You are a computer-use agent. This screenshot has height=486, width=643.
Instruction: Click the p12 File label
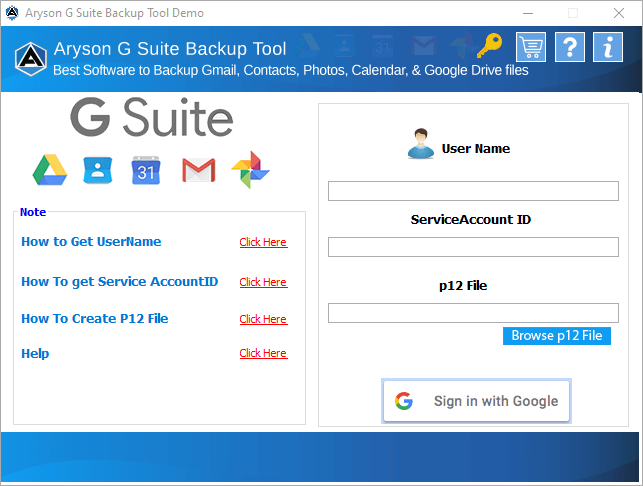point(463,285)
